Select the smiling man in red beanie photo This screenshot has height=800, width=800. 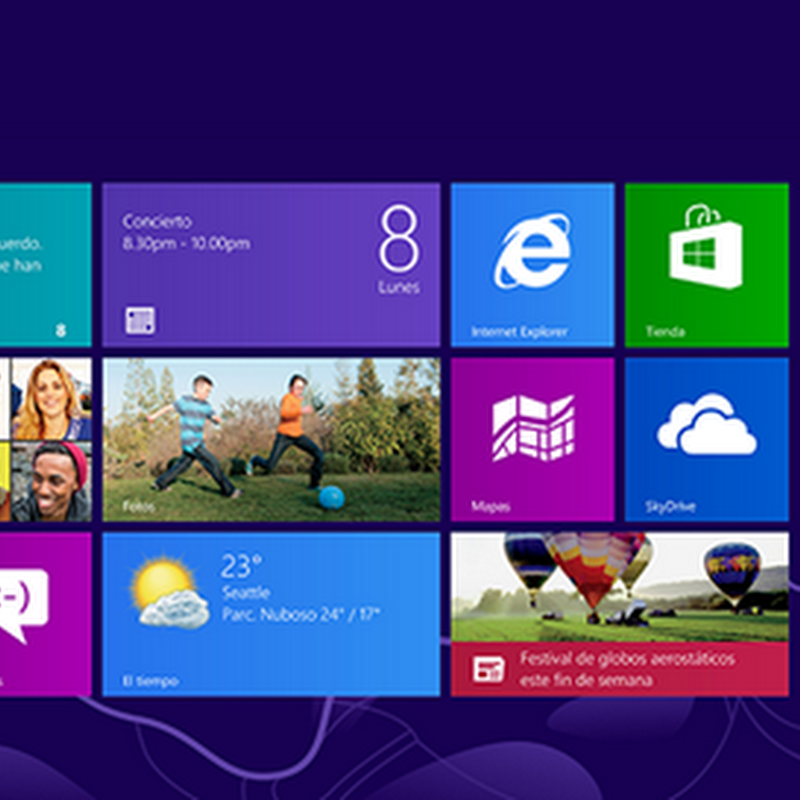[x=52, y=482]
